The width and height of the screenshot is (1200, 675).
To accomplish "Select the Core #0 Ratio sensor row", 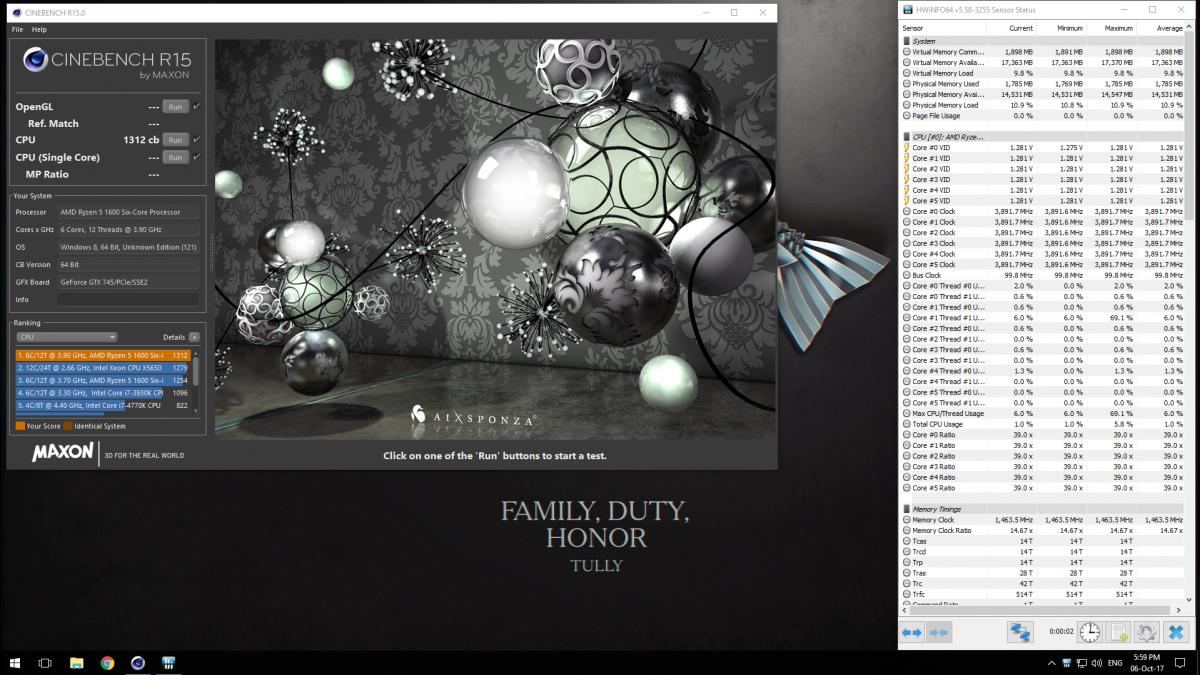I will coord(1042,434).
